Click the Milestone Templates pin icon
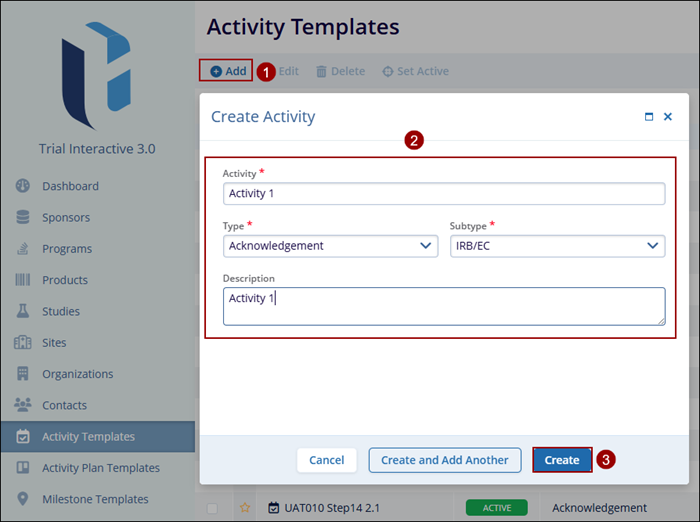Image resolution: width=700 pixels, height=522 pixels. (22, 499)
